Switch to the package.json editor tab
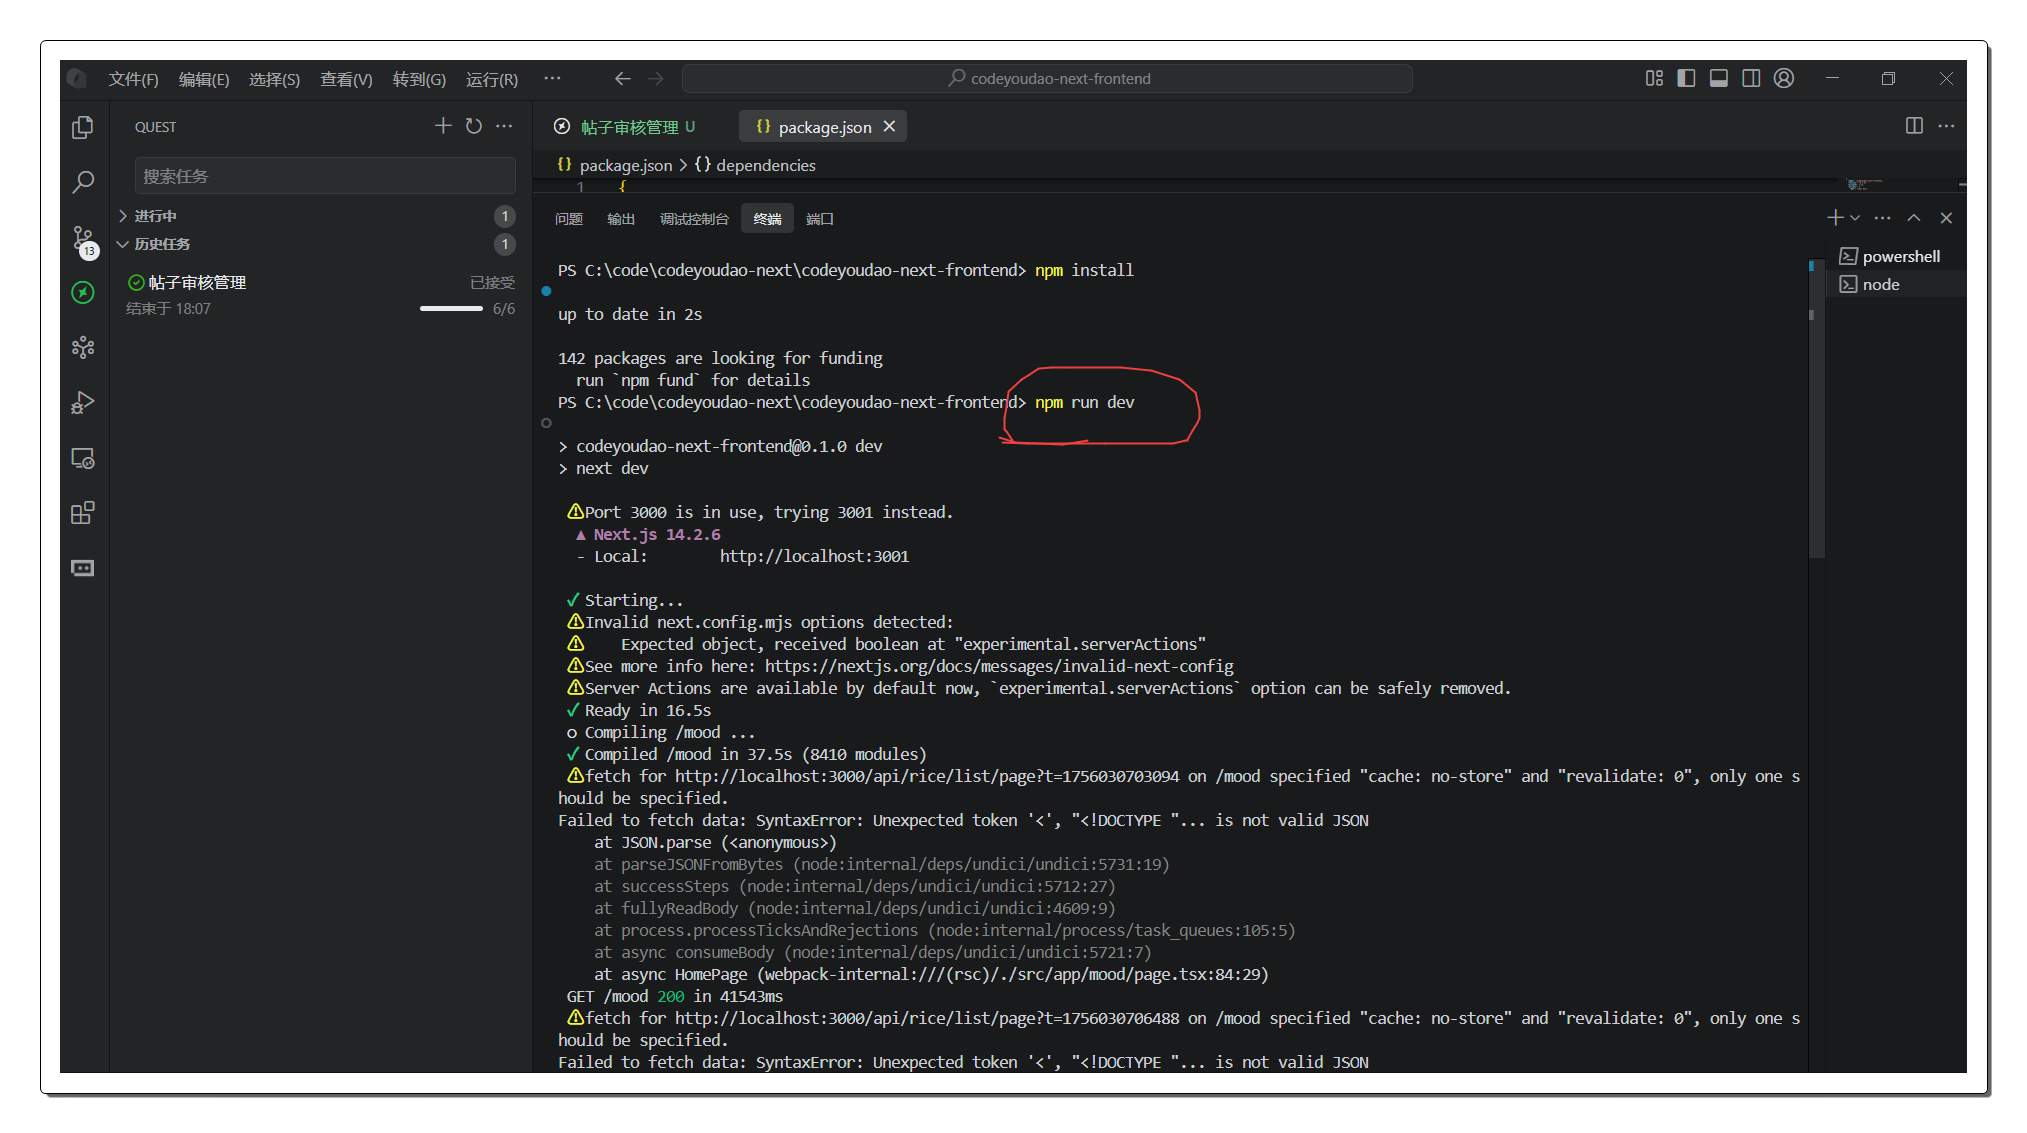The image size is (2027, 1133). [824, 127]
